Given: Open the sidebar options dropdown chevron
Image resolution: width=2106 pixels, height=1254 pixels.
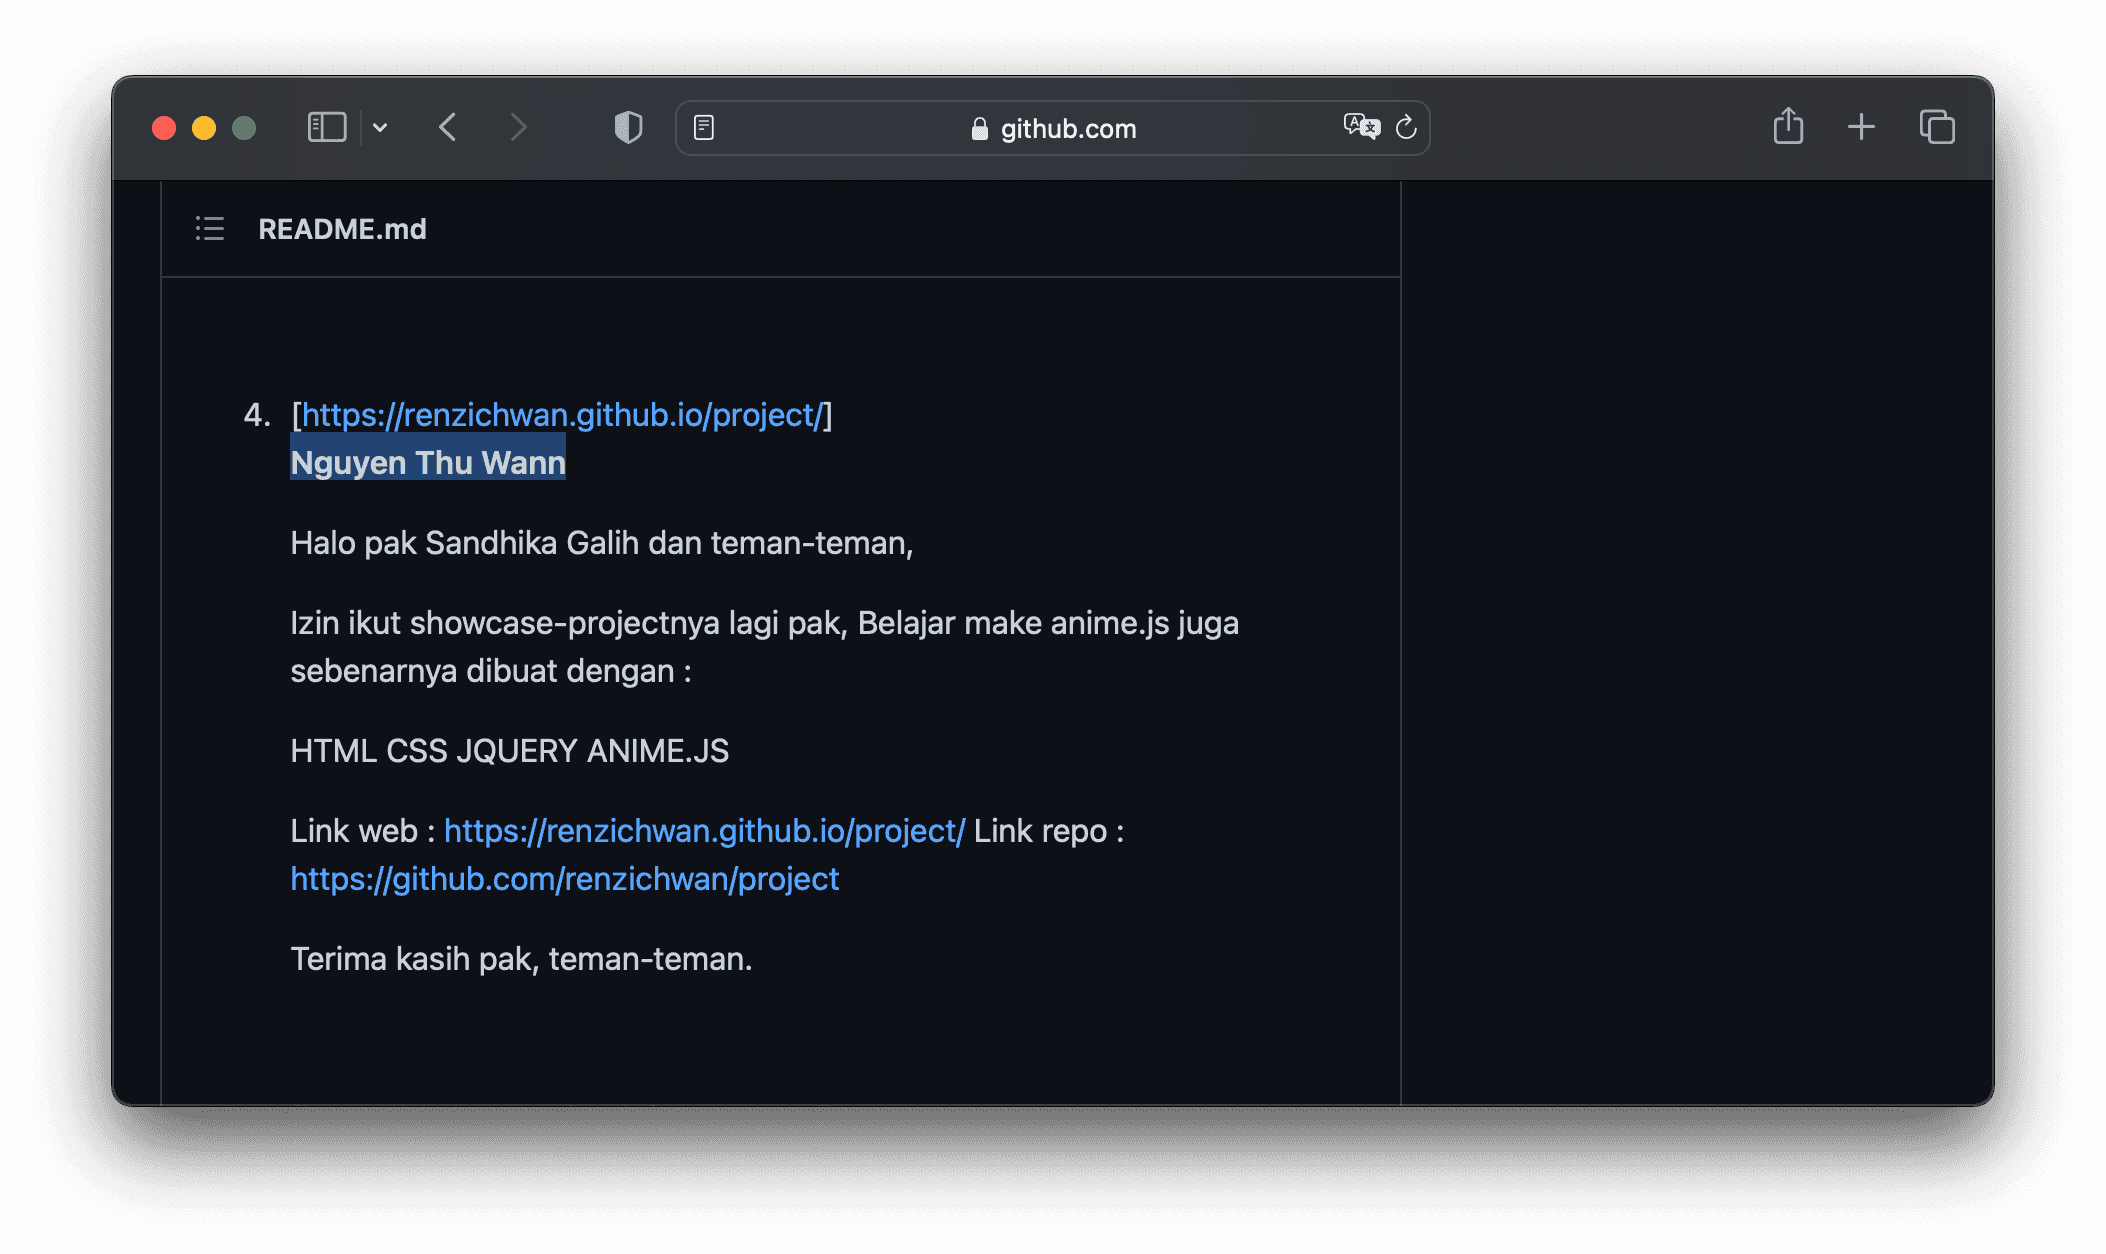Looking at the screenshot, I should (x=380, y=128).
